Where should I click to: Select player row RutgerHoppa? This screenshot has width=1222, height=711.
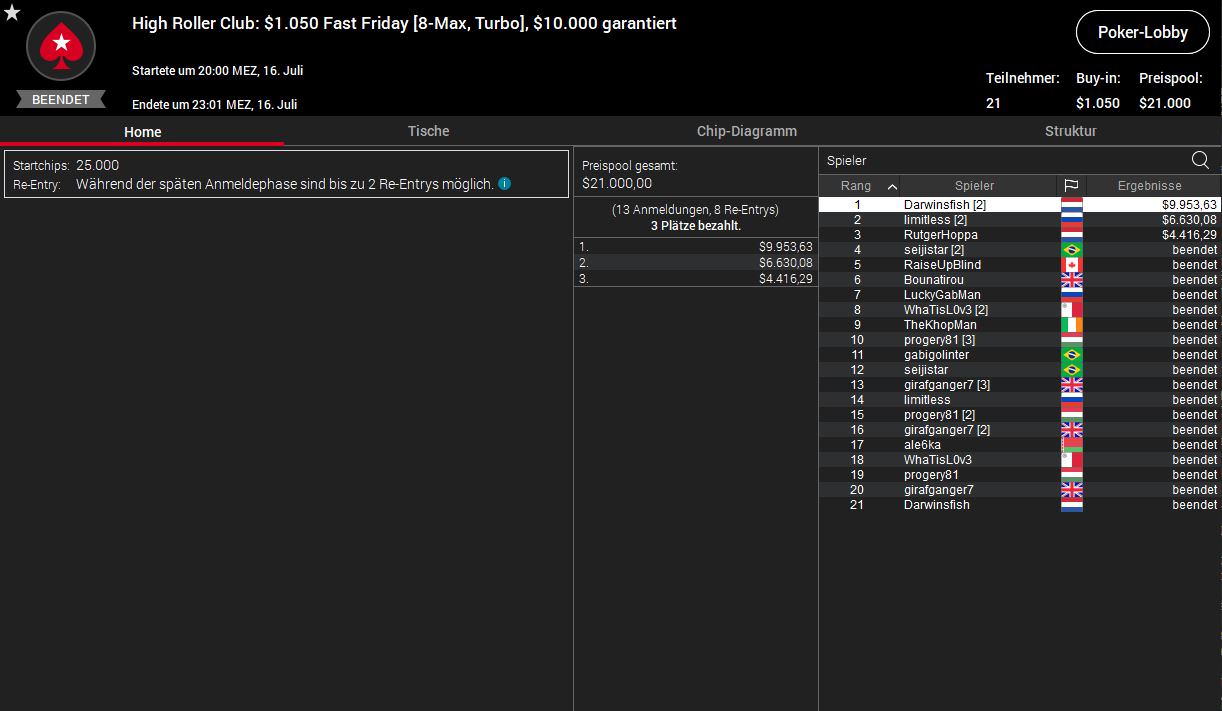point(940,235)
